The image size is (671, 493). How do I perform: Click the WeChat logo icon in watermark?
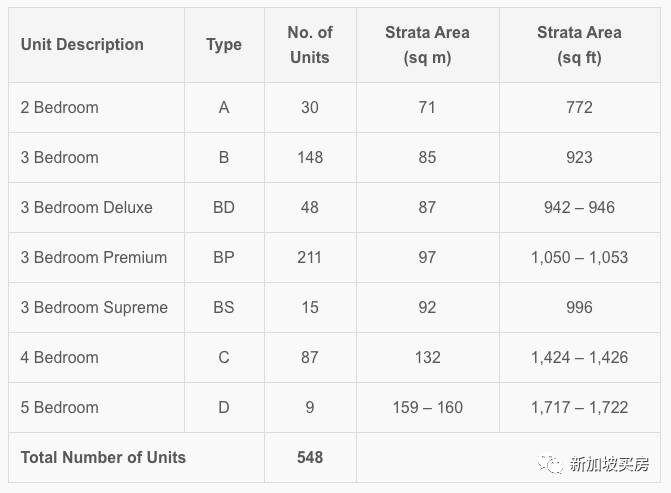549,464
